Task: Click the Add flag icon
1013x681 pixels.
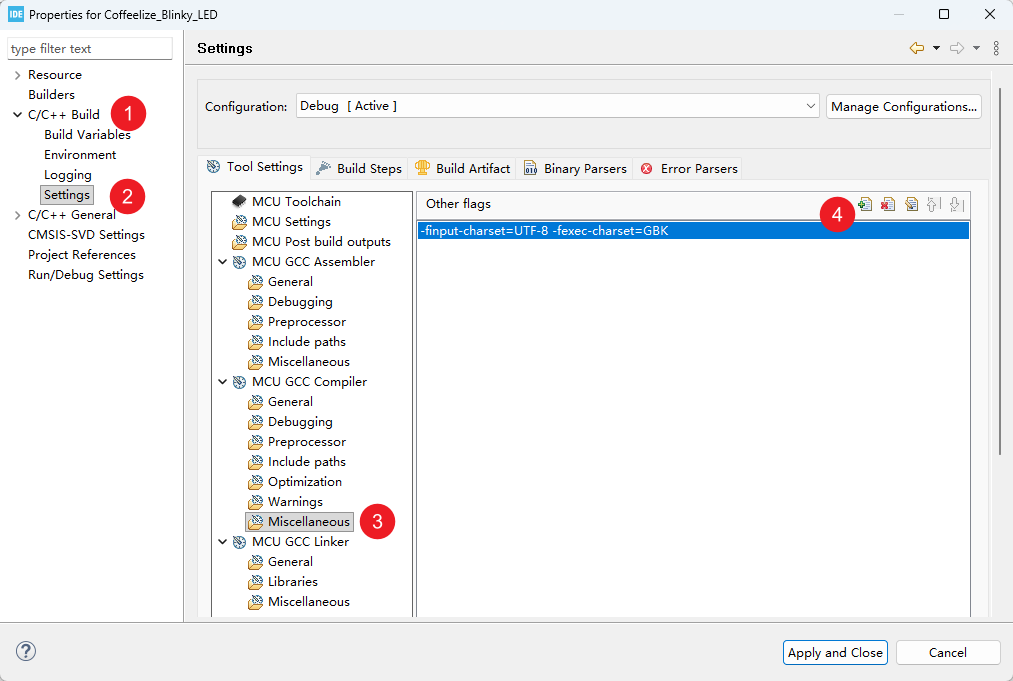Action: [865, 204]
